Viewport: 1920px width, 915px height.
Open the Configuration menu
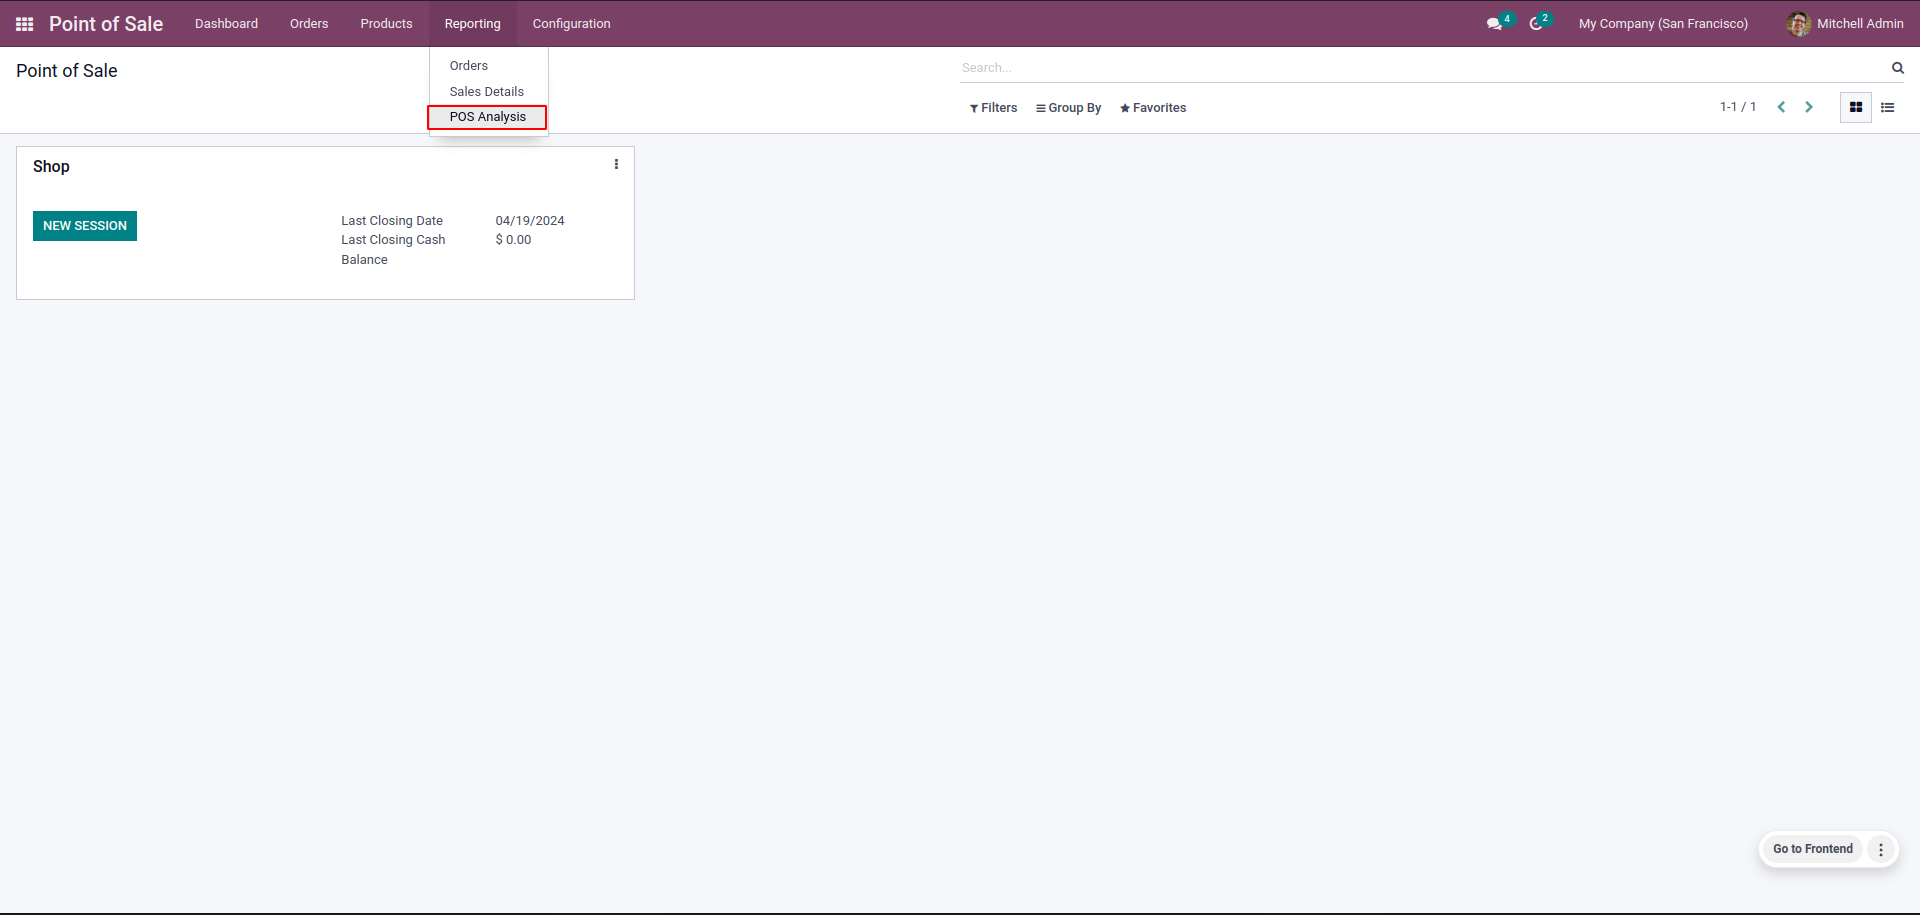(571, 24)
